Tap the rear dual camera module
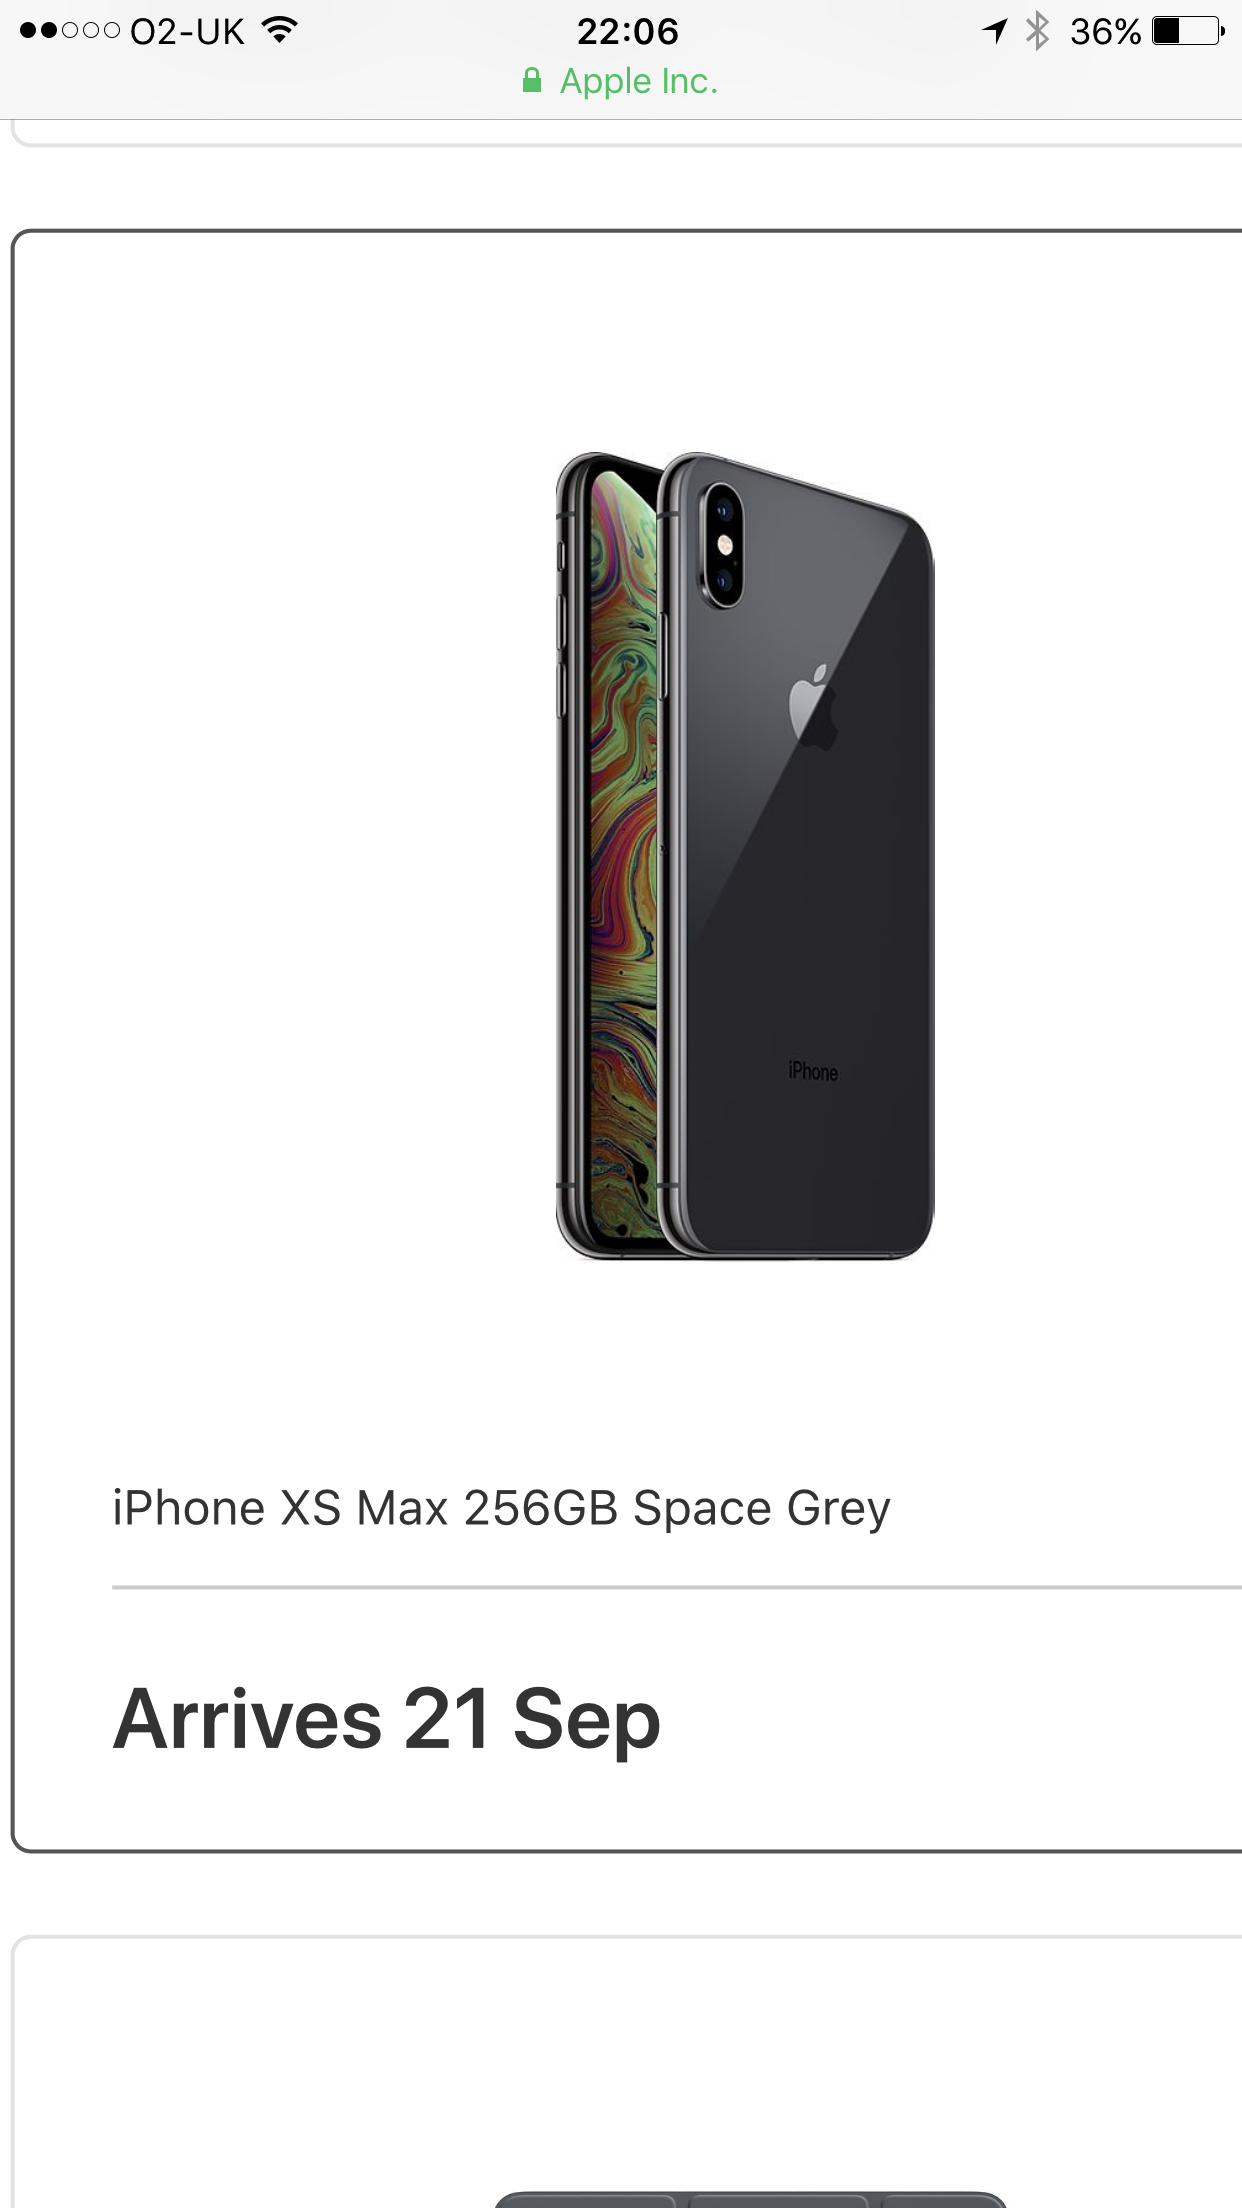The height and width of the screenshot is (2208, 1242). pos(720,545)
